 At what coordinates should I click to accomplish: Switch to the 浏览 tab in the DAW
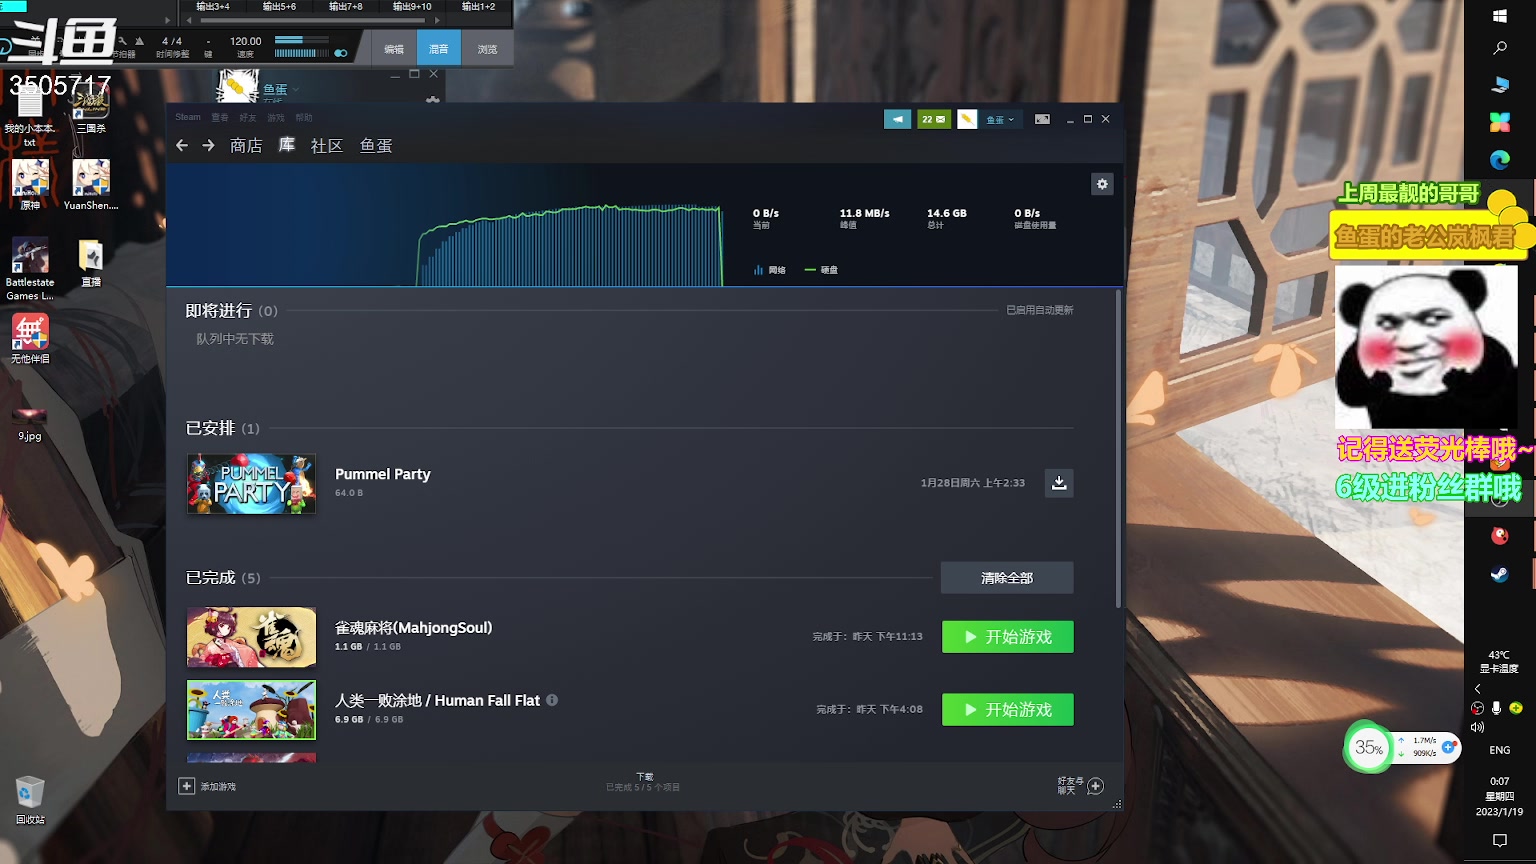click(487, 48)
